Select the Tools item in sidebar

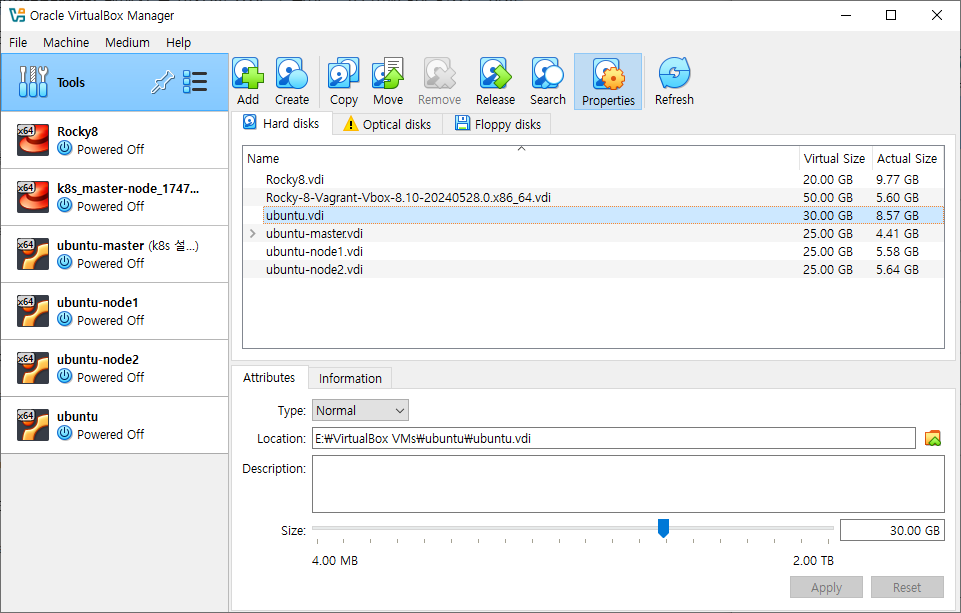click(x=115, y=82)
